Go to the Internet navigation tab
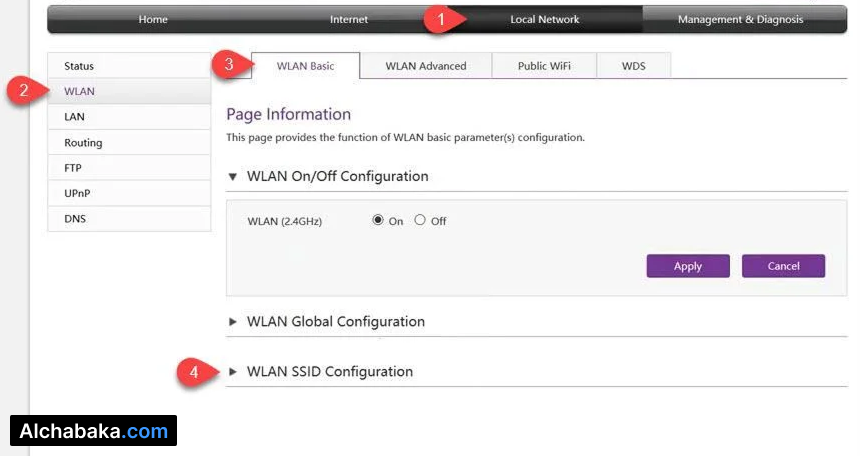Screen dimensions: 860x456 (349, 19)
